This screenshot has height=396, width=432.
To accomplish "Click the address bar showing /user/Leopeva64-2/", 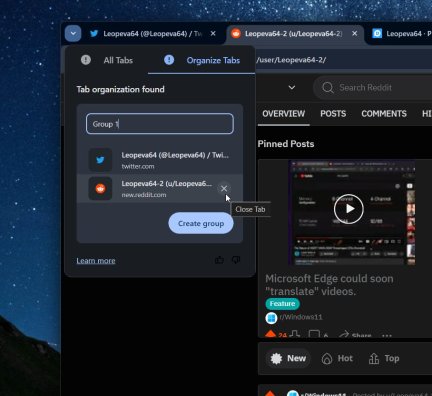I will 343,60.
